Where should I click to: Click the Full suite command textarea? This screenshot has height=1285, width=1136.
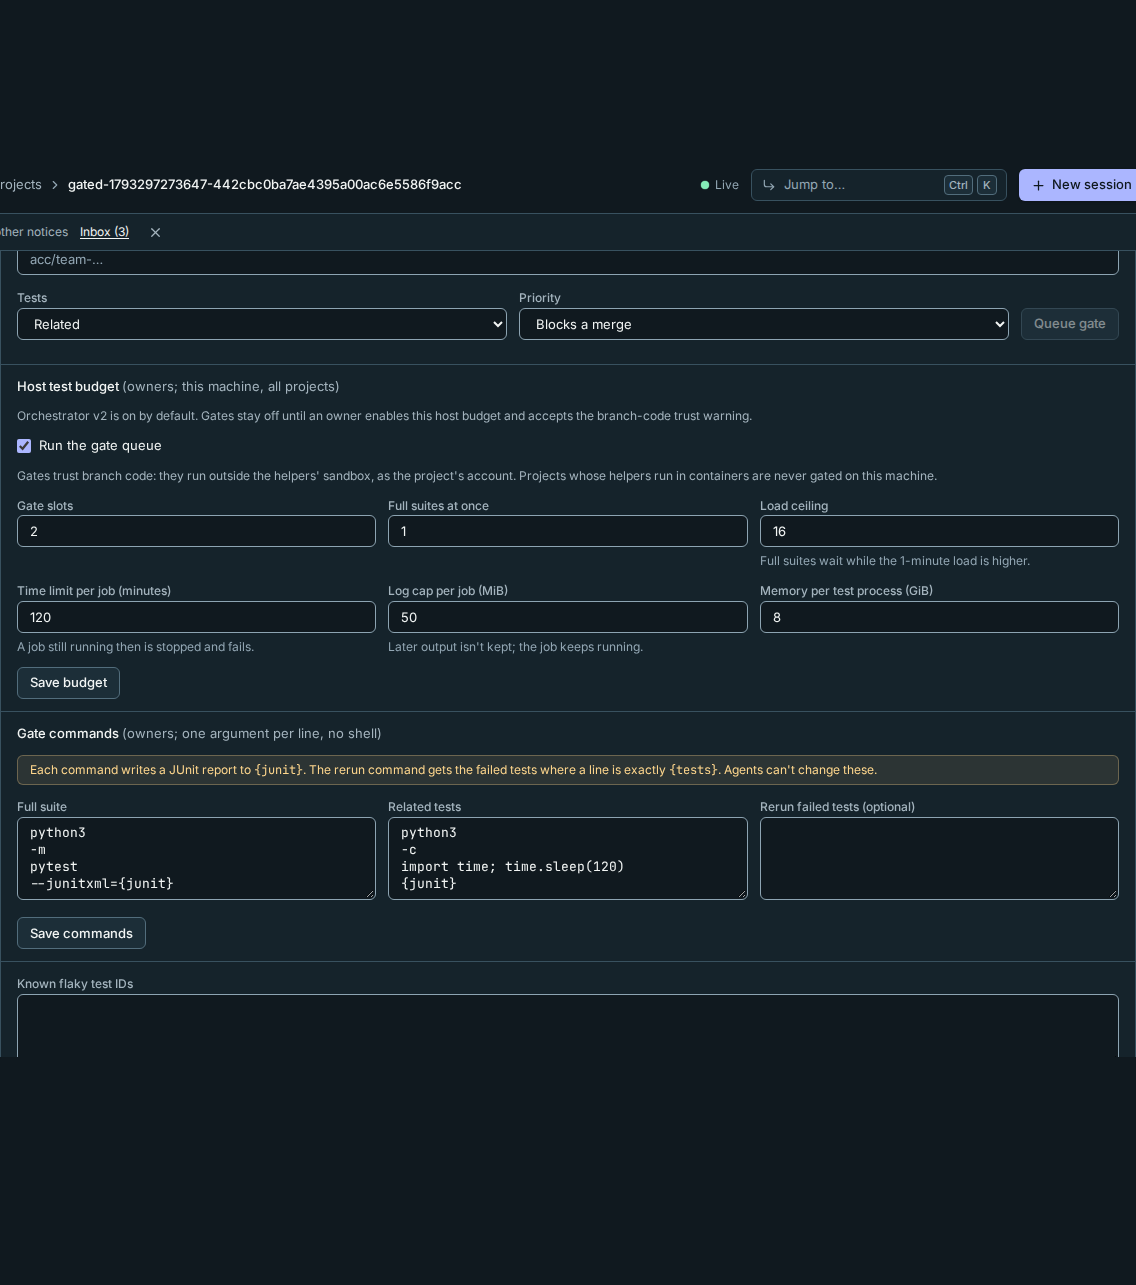(196, 858)
